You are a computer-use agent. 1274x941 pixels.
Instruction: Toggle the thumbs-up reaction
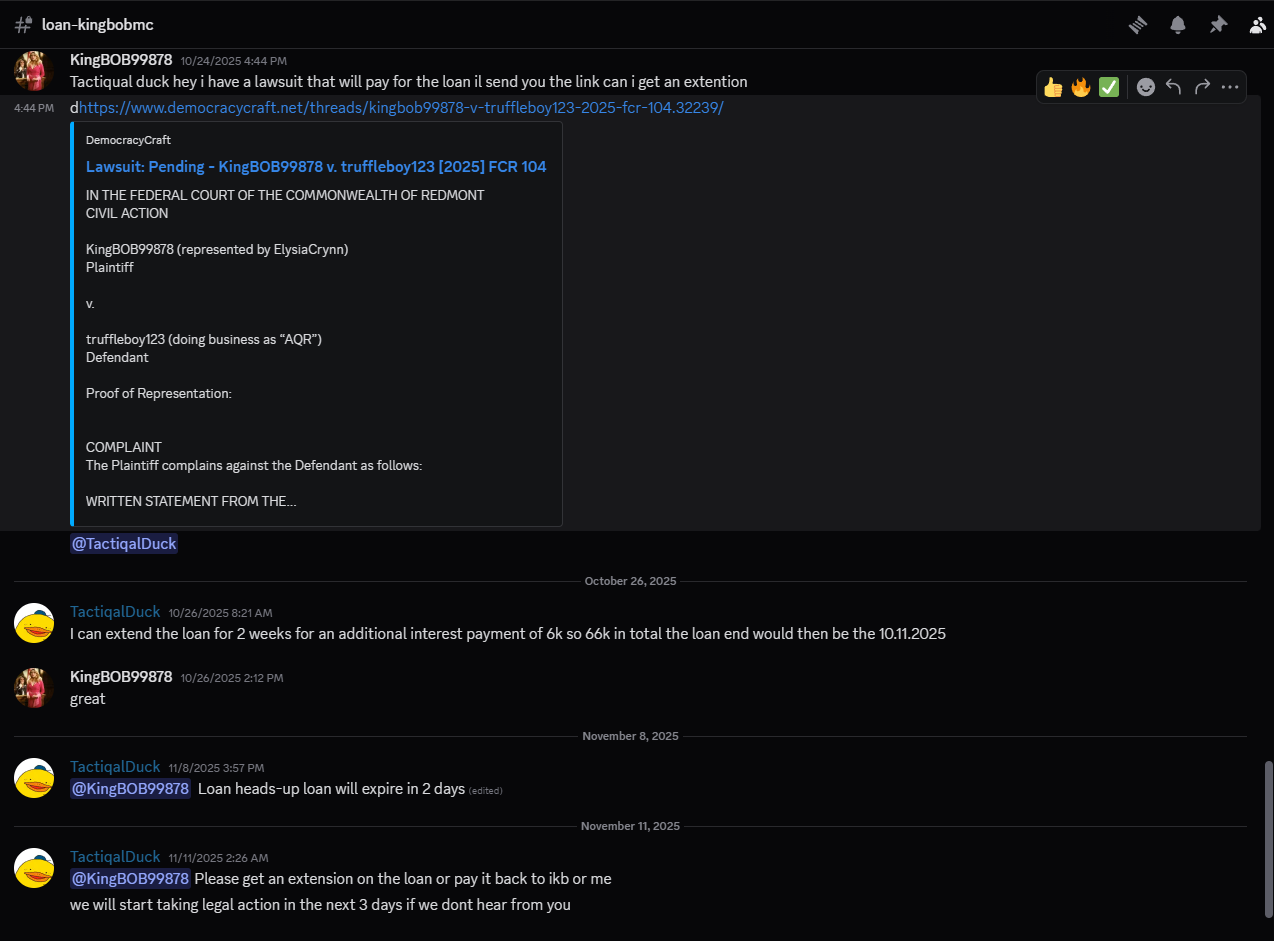(x=1053, y=87)
